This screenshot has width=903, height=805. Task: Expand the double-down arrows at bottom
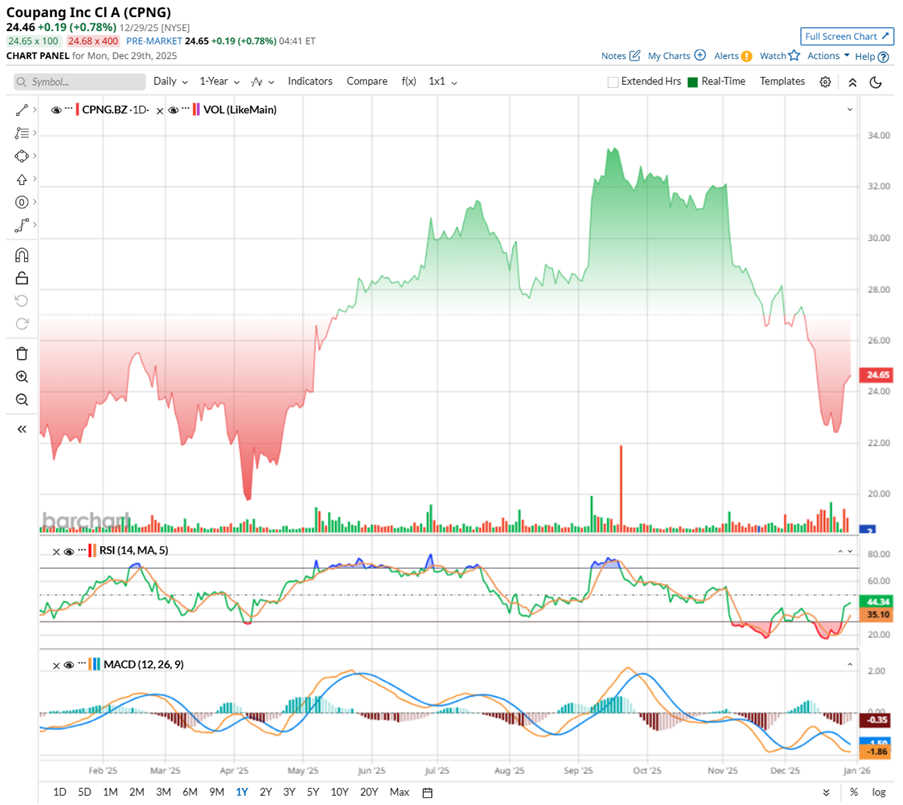tap(826, 792)
